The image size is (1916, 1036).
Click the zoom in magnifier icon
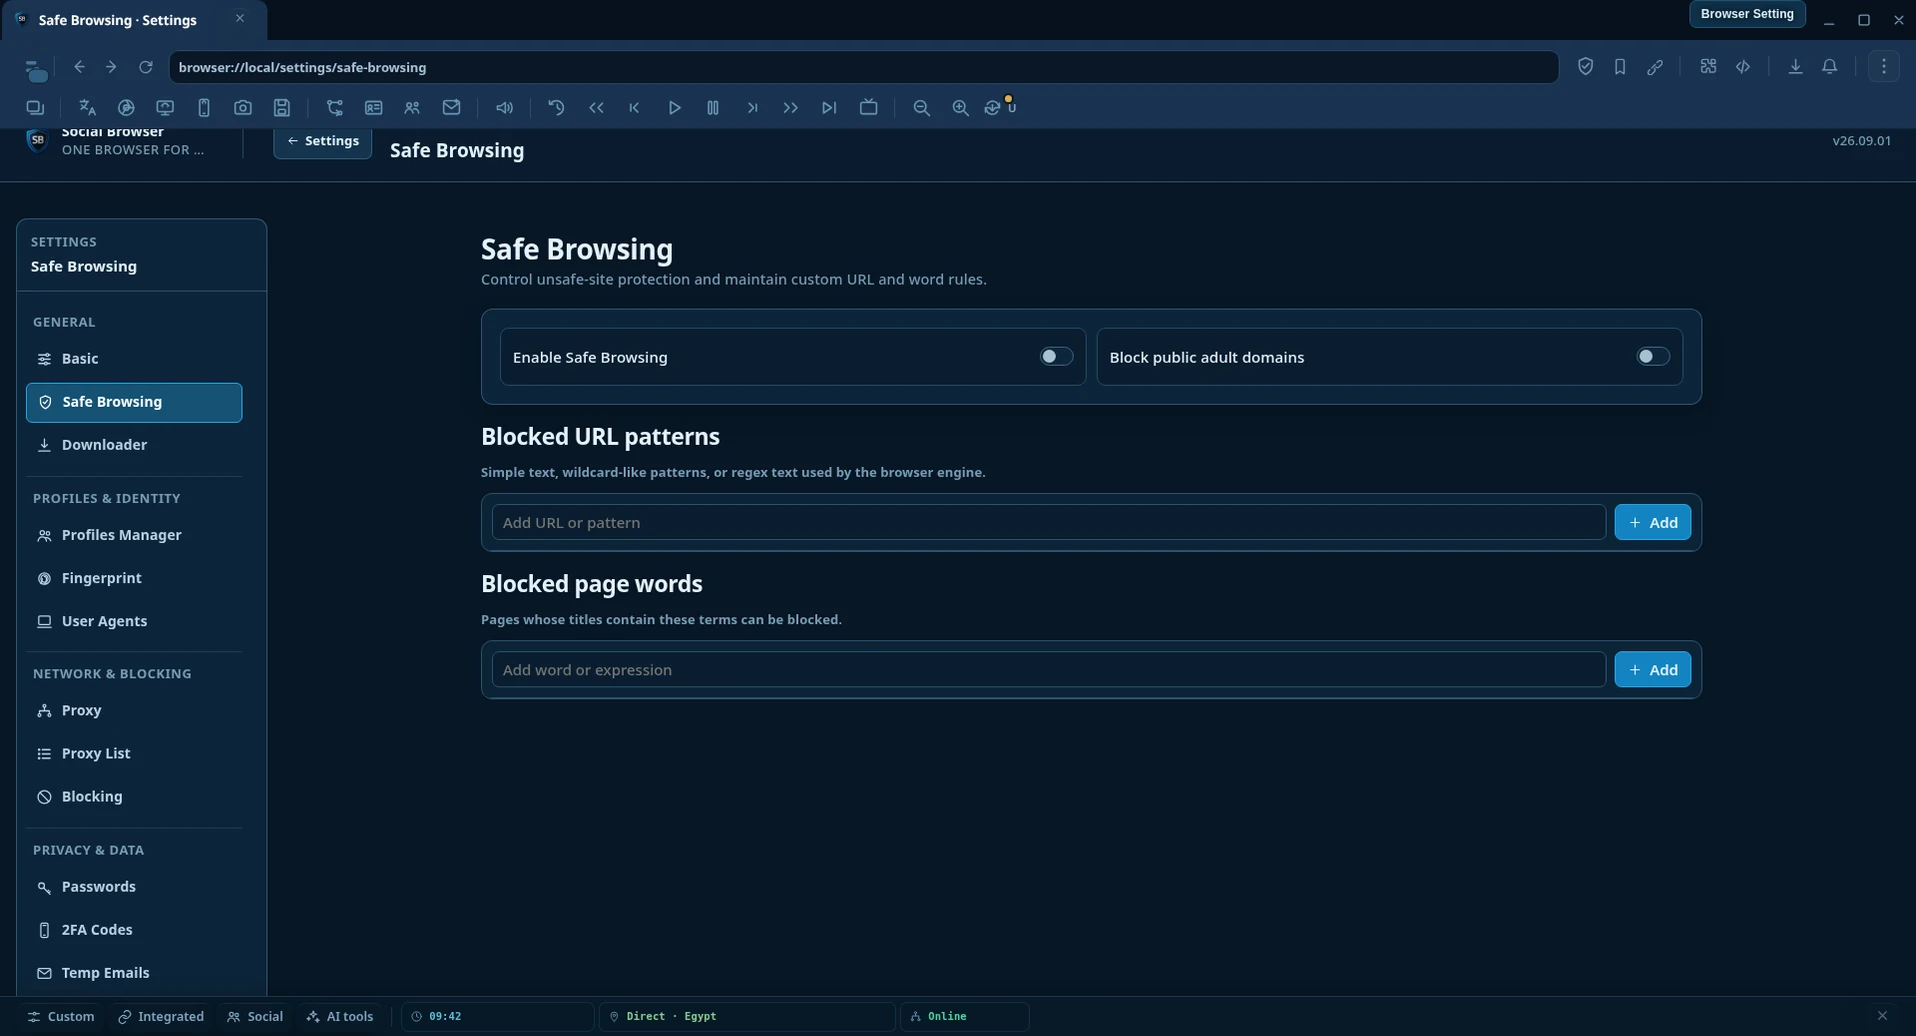click(x=960, y=108)
